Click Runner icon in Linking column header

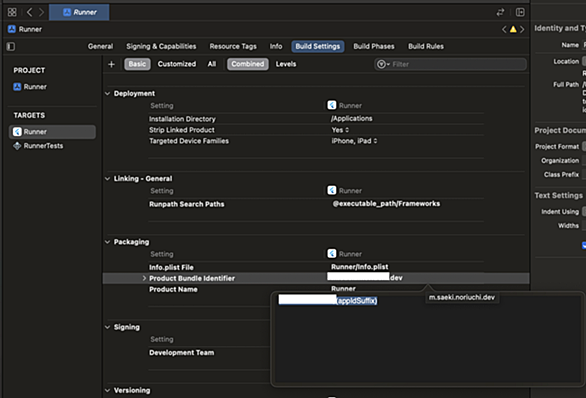pos(332,191)
